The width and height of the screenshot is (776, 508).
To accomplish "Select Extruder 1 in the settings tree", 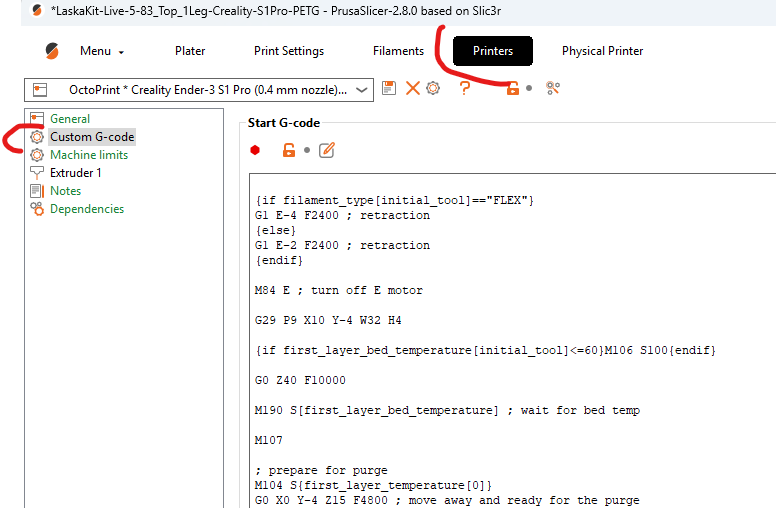I will [76, 173].
